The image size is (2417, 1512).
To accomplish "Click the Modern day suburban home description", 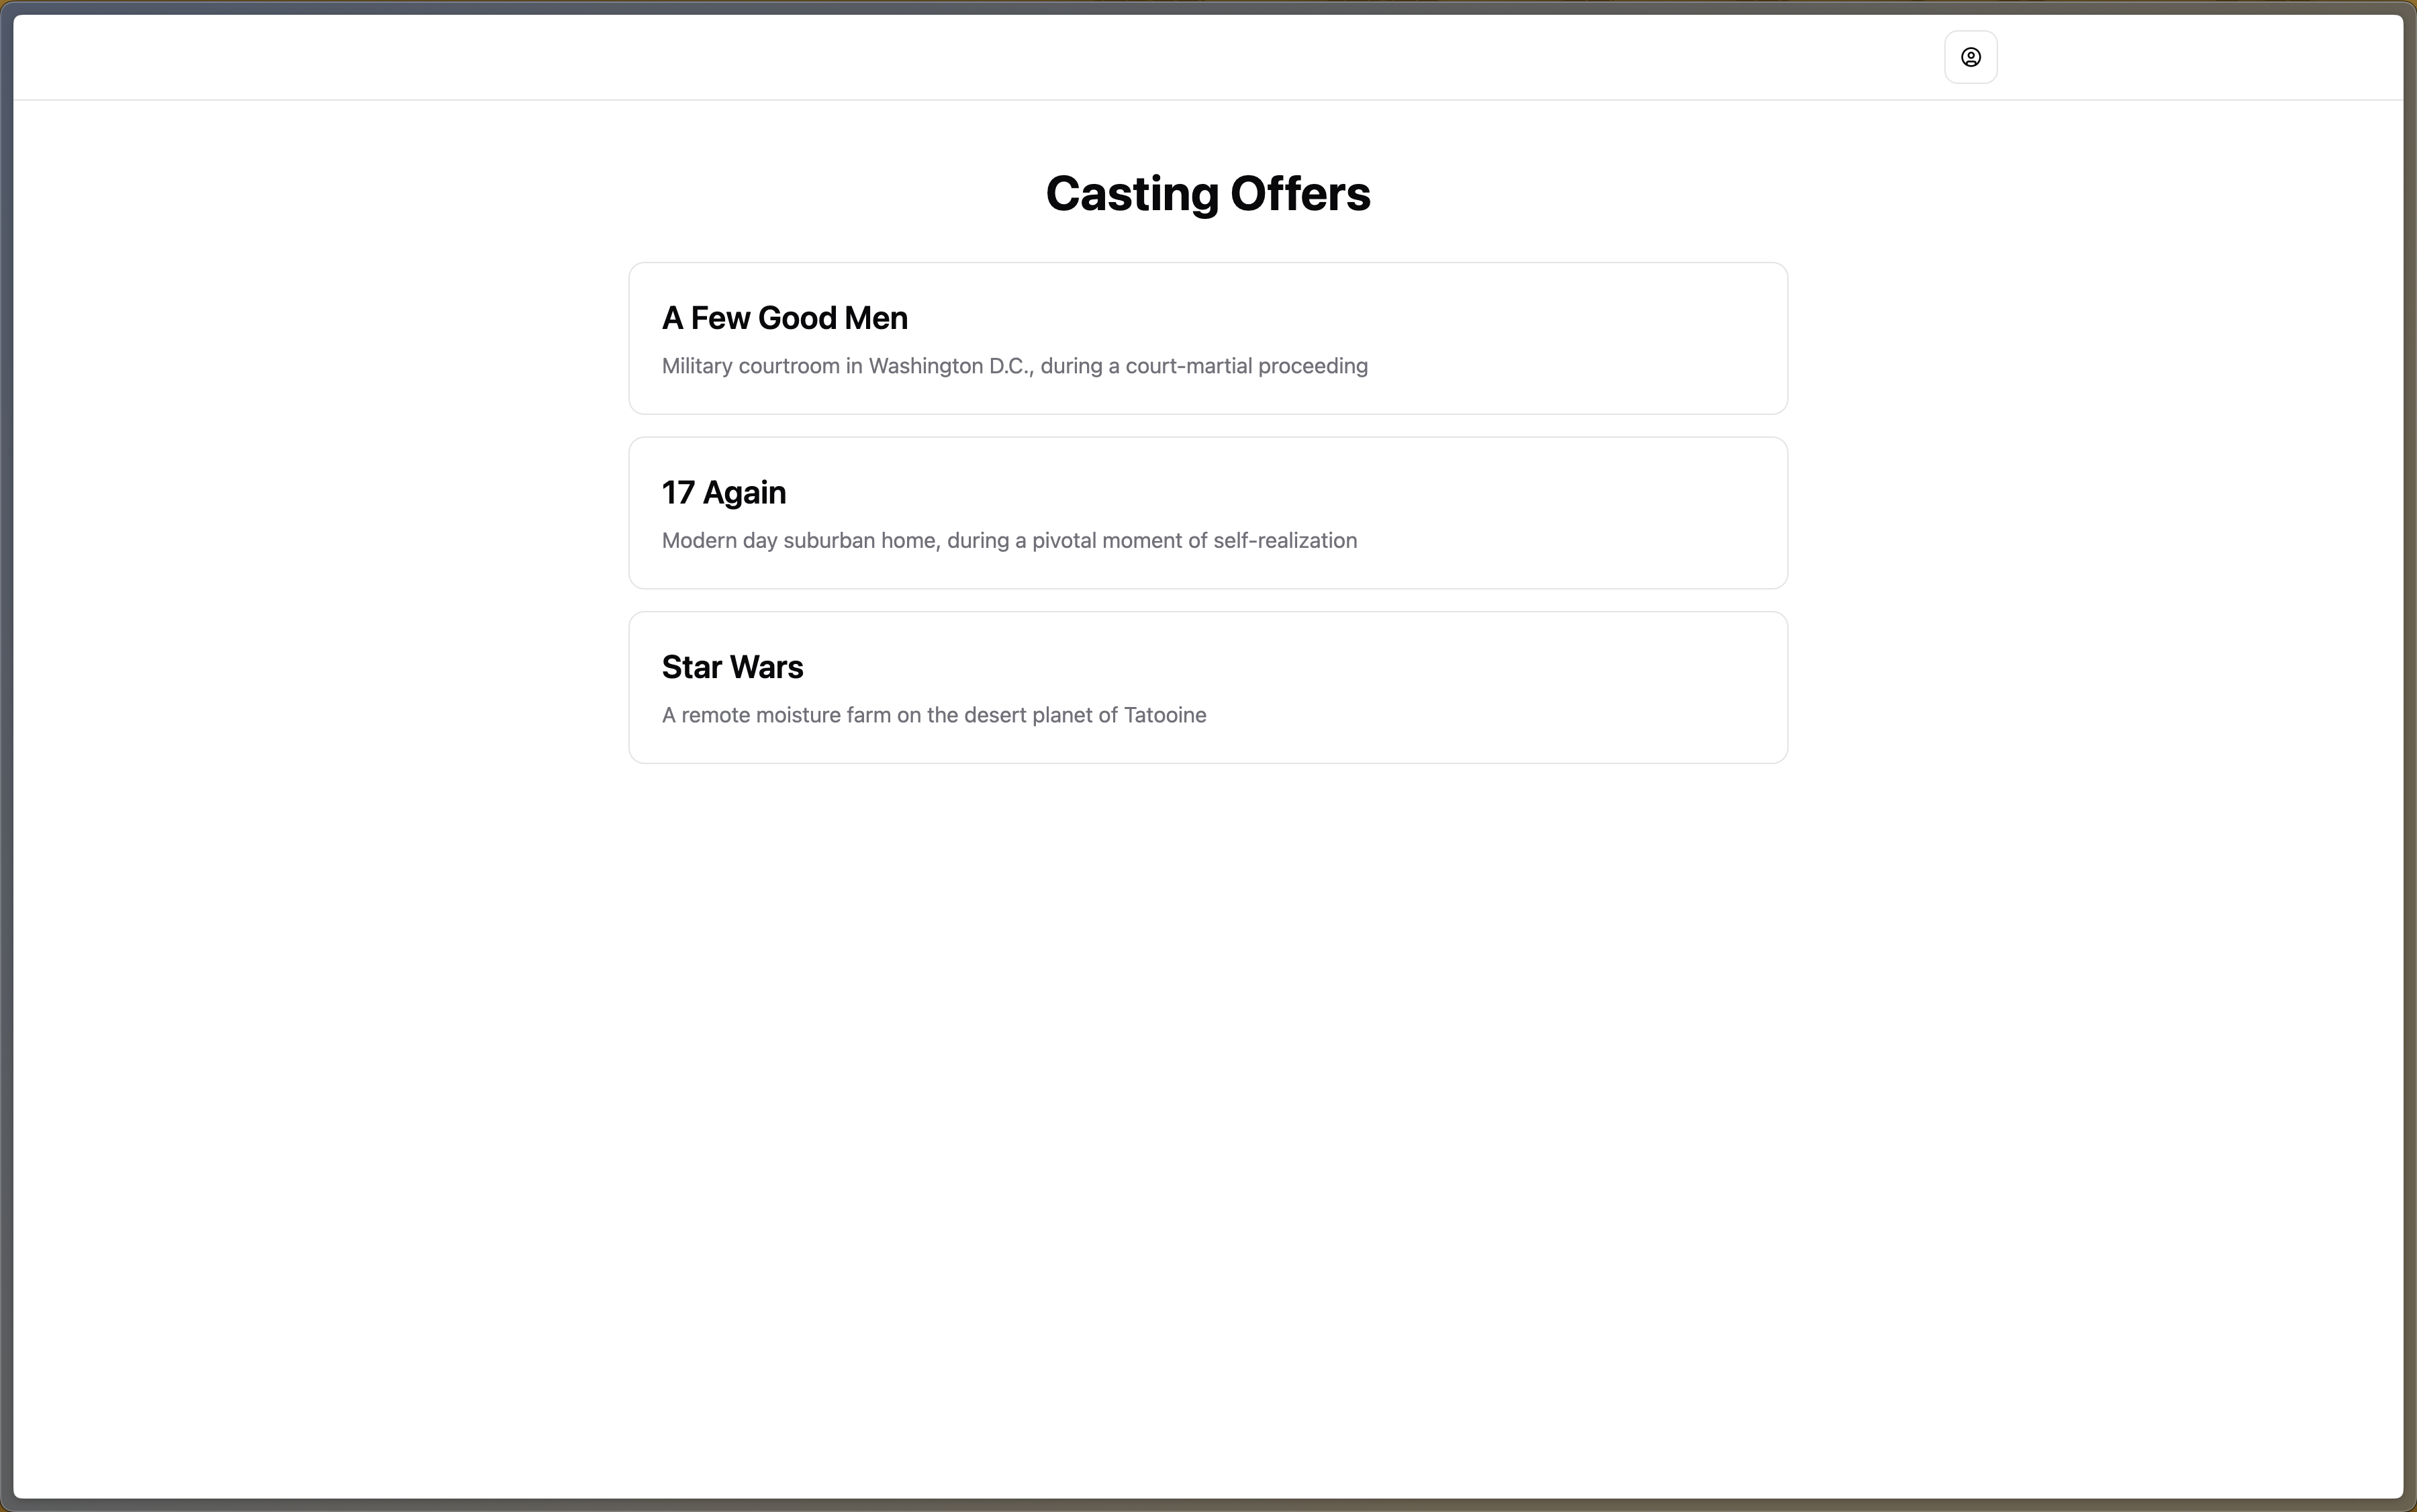I will (1009, 541).
